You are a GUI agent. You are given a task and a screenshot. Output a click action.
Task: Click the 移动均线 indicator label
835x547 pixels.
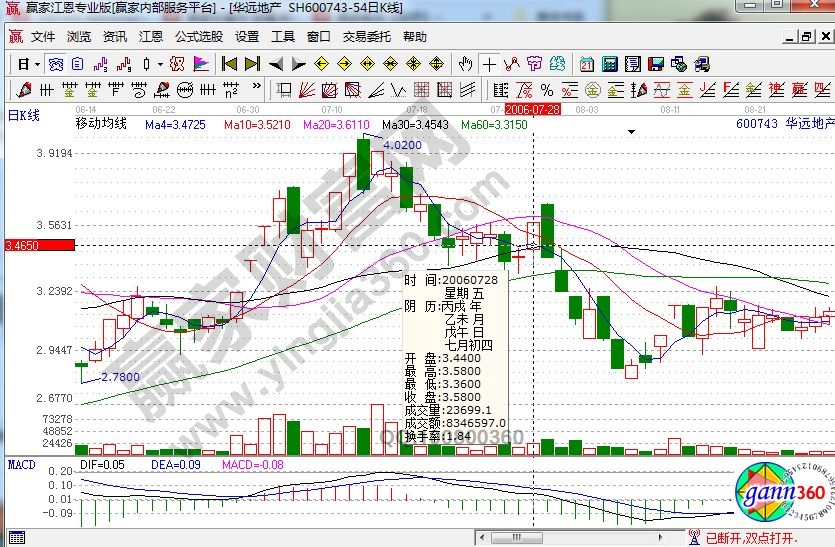101,125
